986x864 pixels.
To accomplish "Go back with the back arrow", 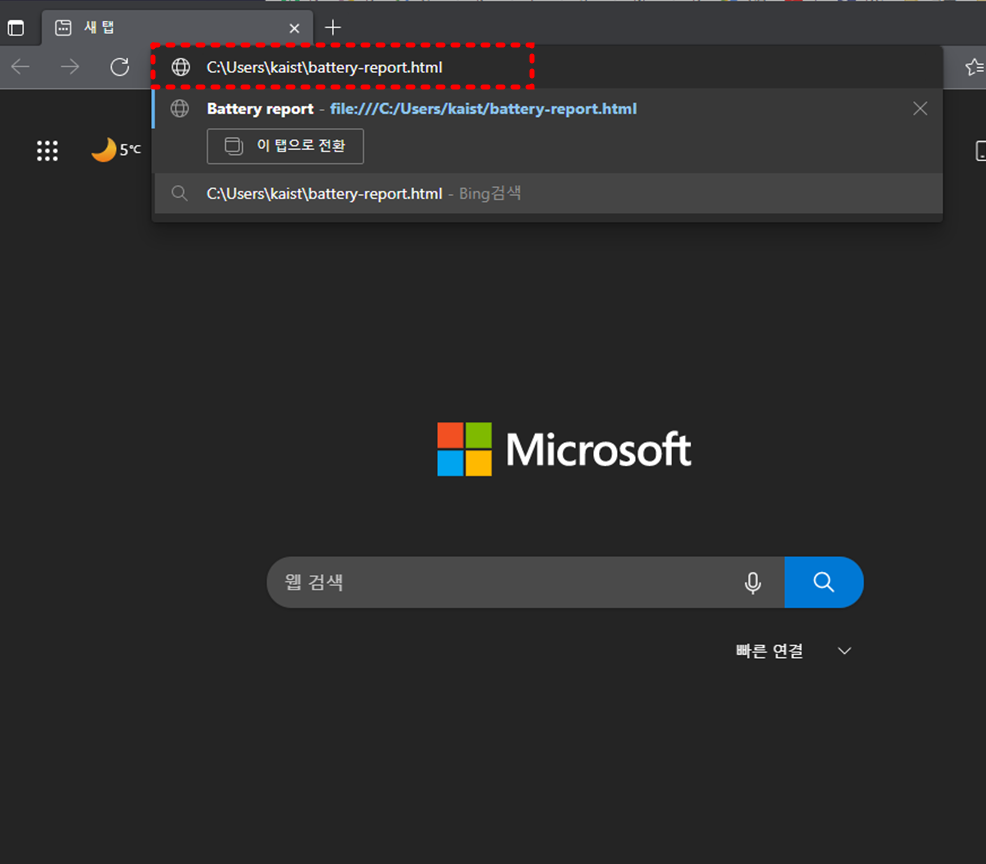I will 21,67.
